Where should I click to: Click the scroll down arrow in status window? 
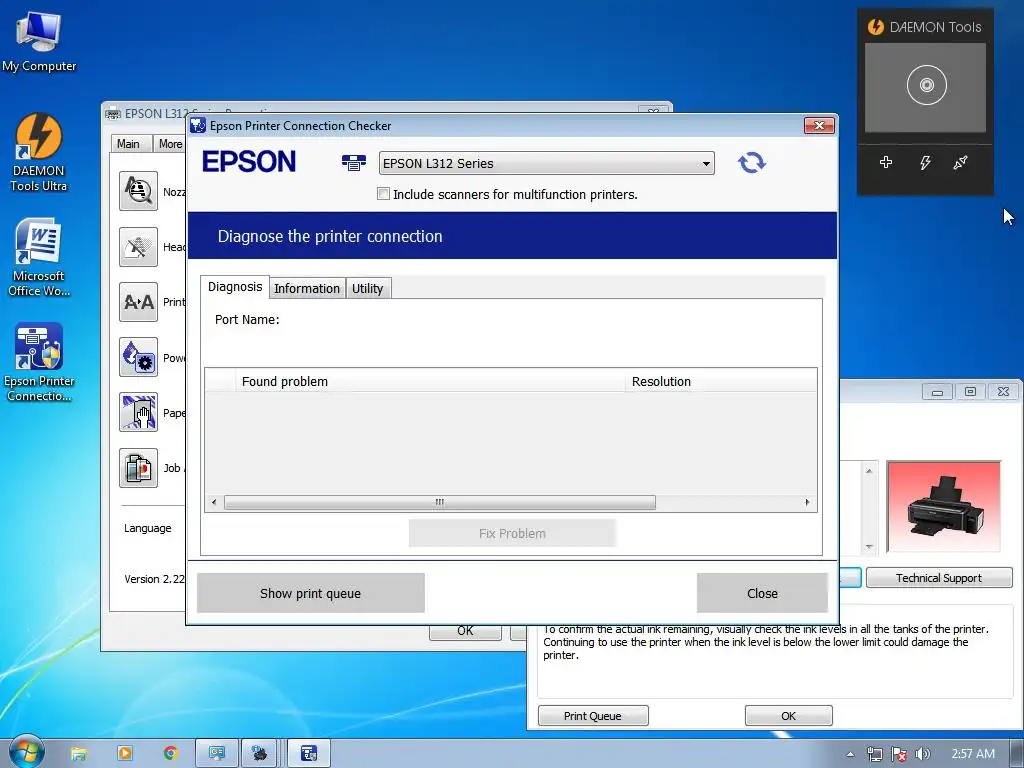[869, 547]
